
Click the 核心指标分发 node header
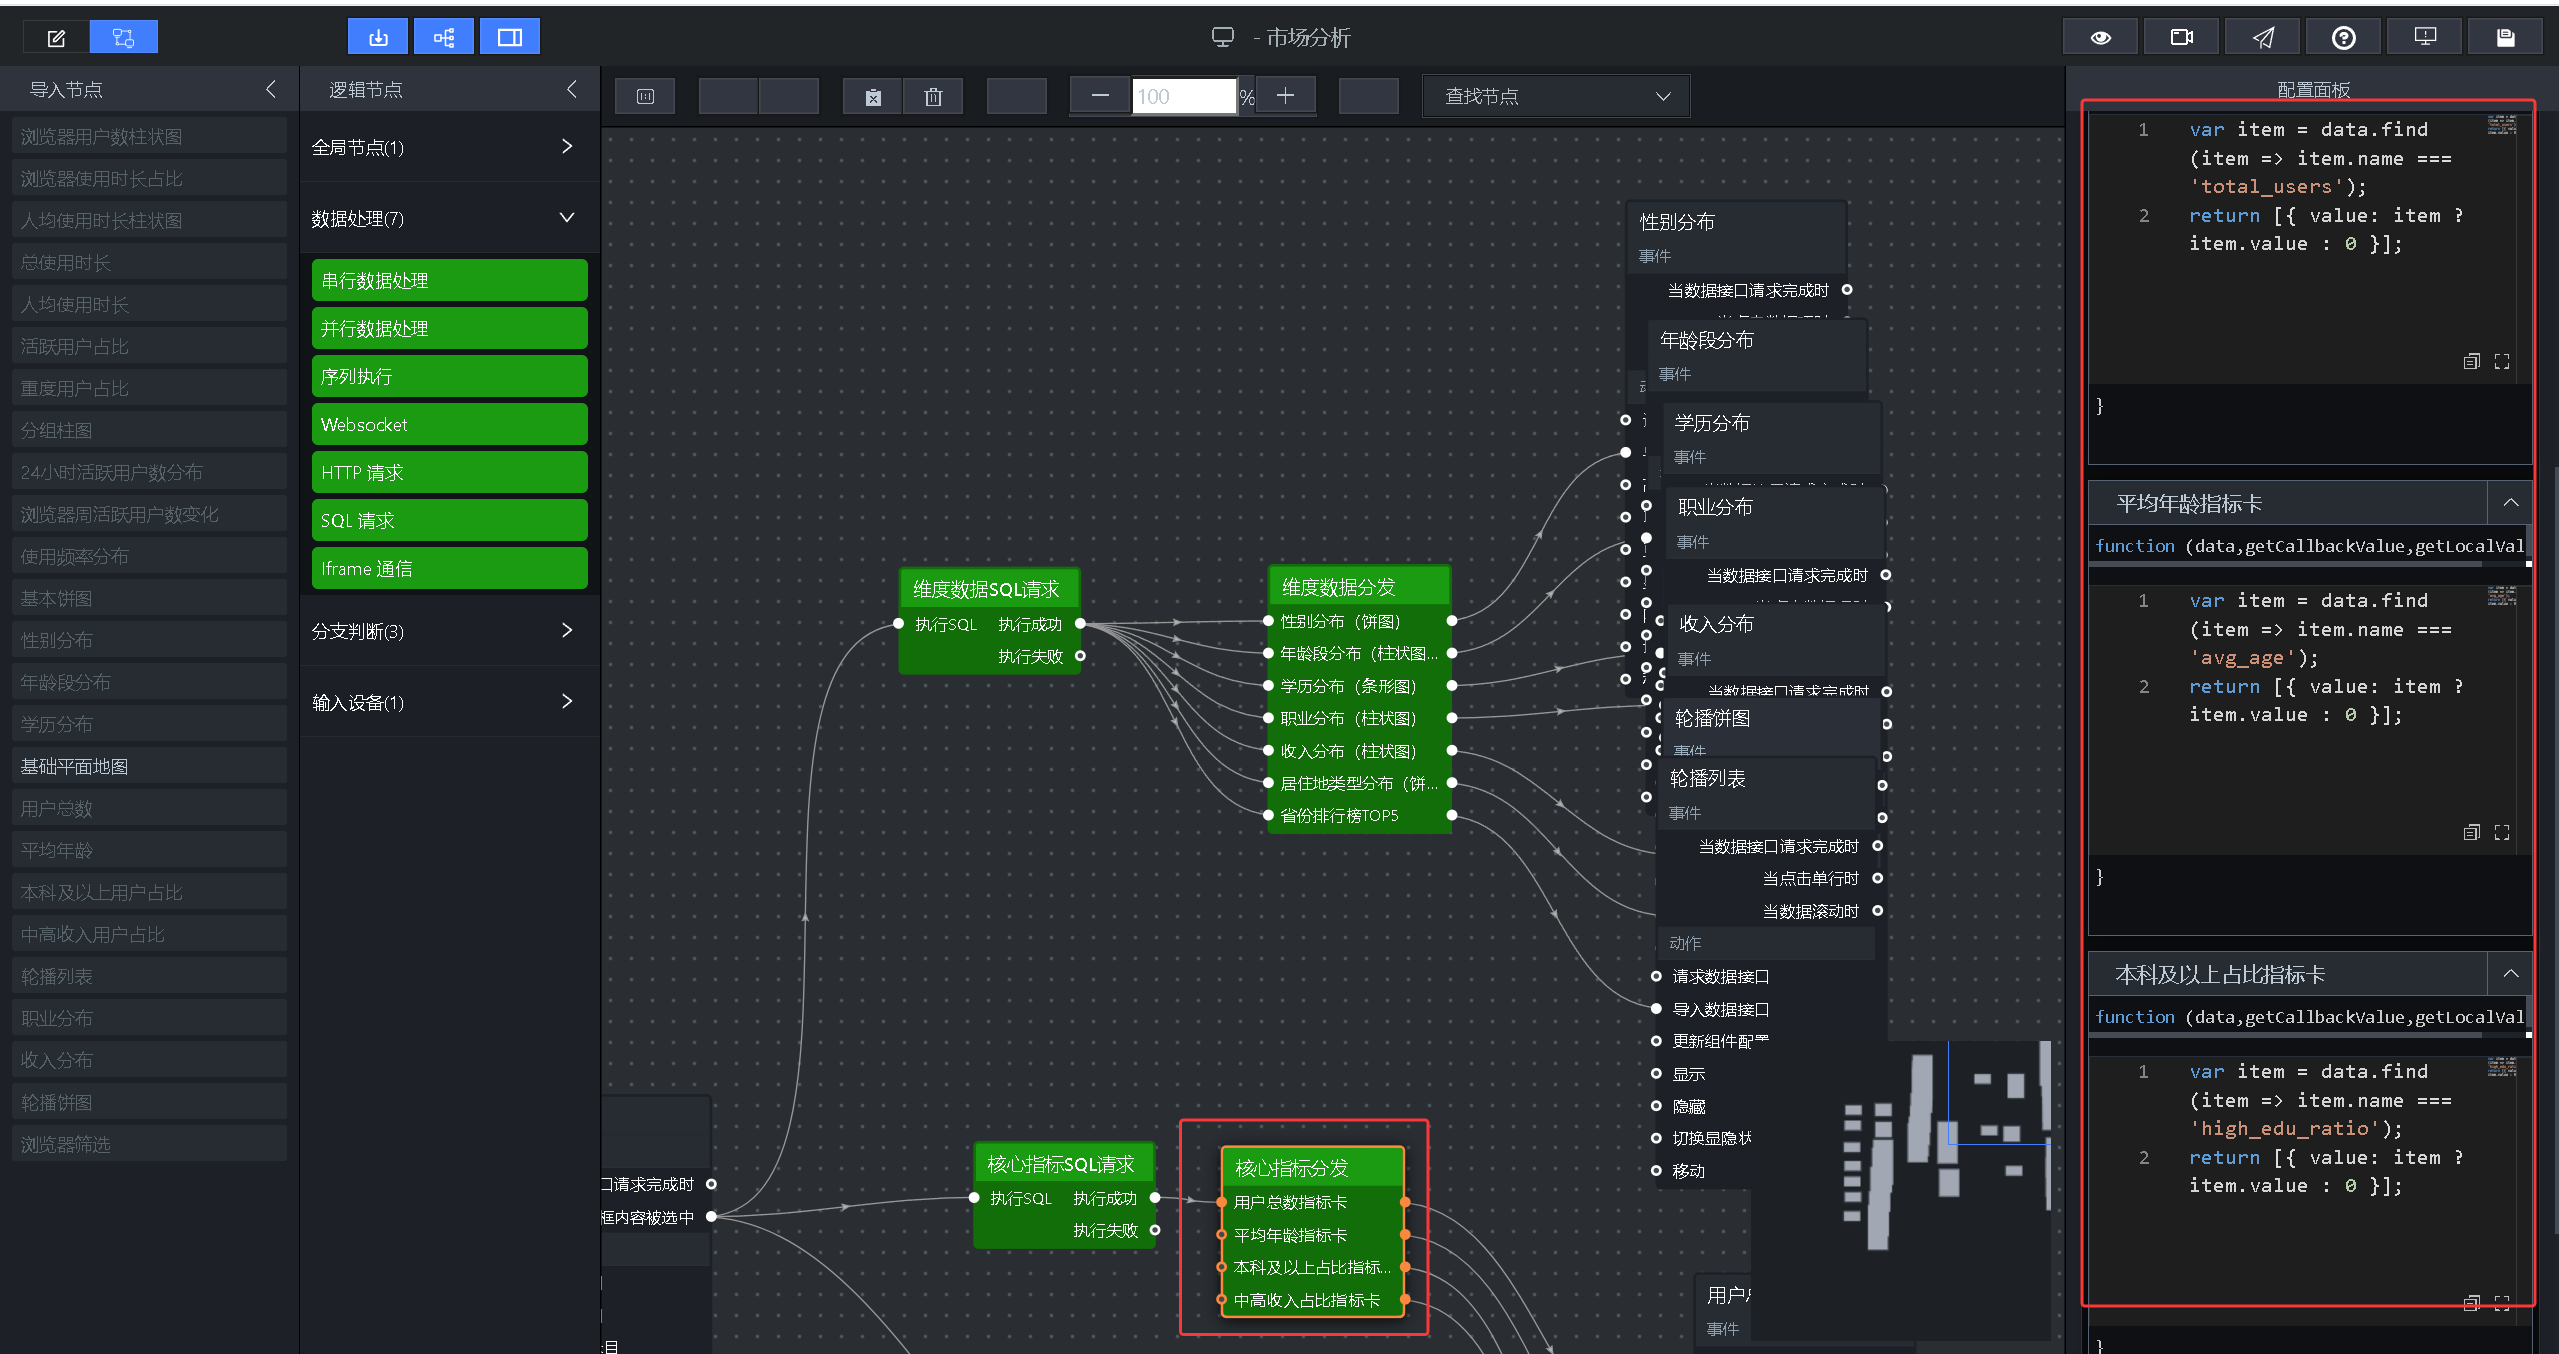[x=1313, y=1168]
